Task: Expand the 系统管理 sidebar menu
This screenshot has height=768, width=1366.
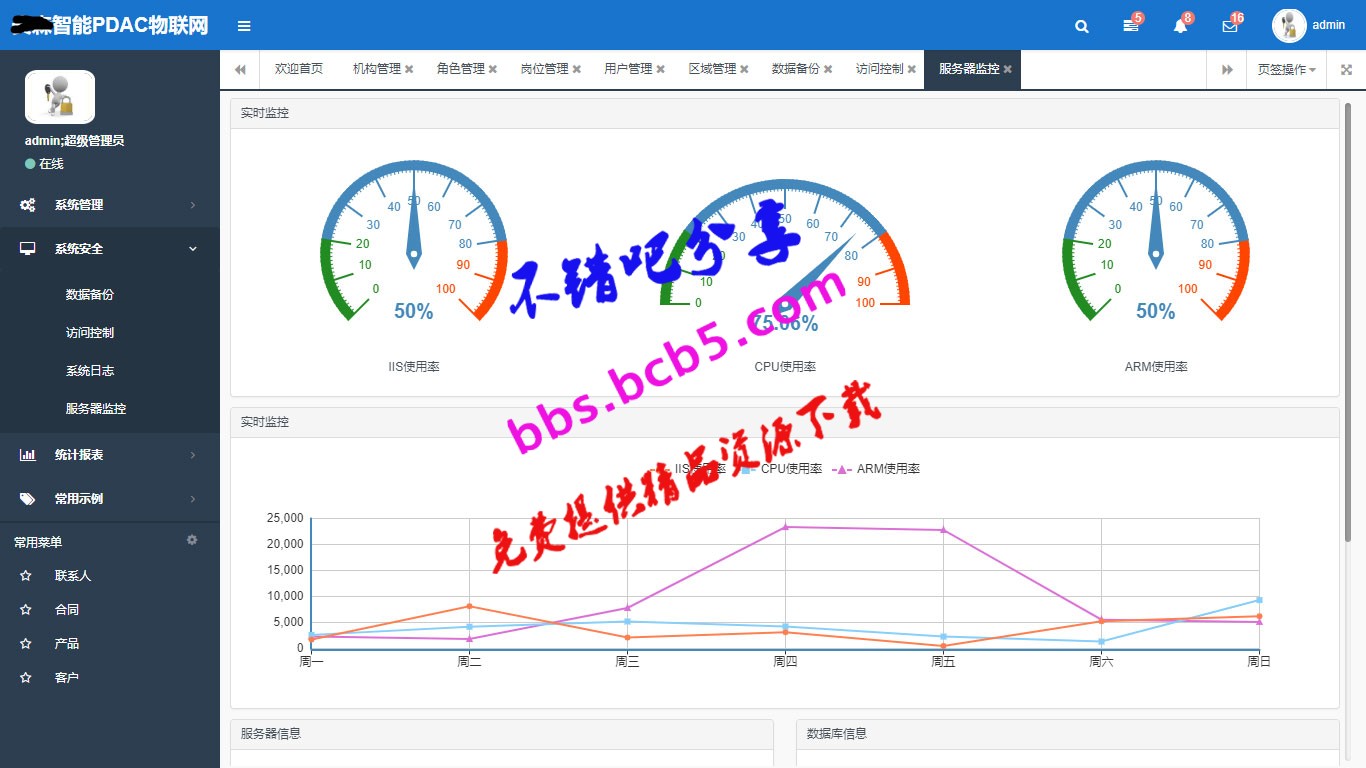Action: (x=110, y=205)
